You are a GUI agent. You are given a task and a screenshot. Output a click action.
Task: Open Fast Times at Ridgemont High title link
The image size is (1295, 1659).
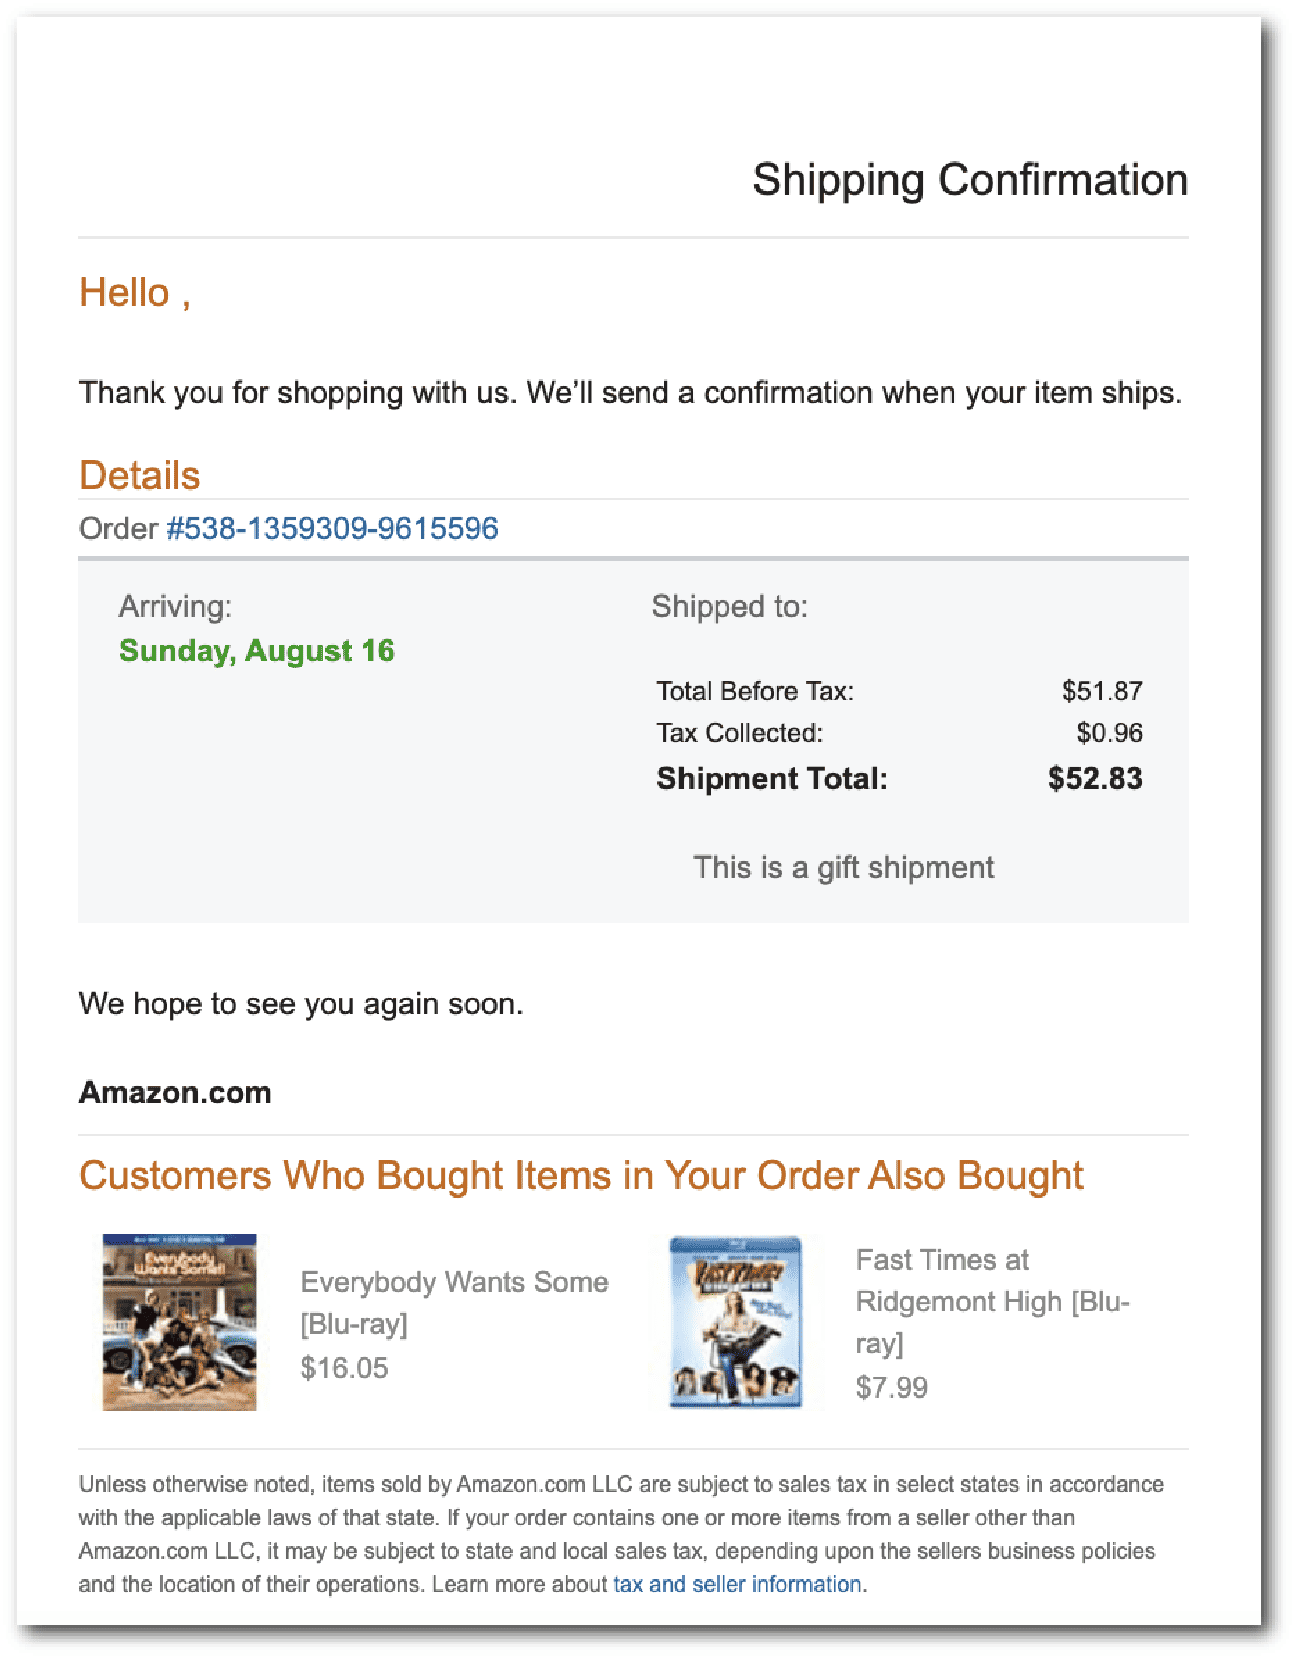pos(991,1301)
